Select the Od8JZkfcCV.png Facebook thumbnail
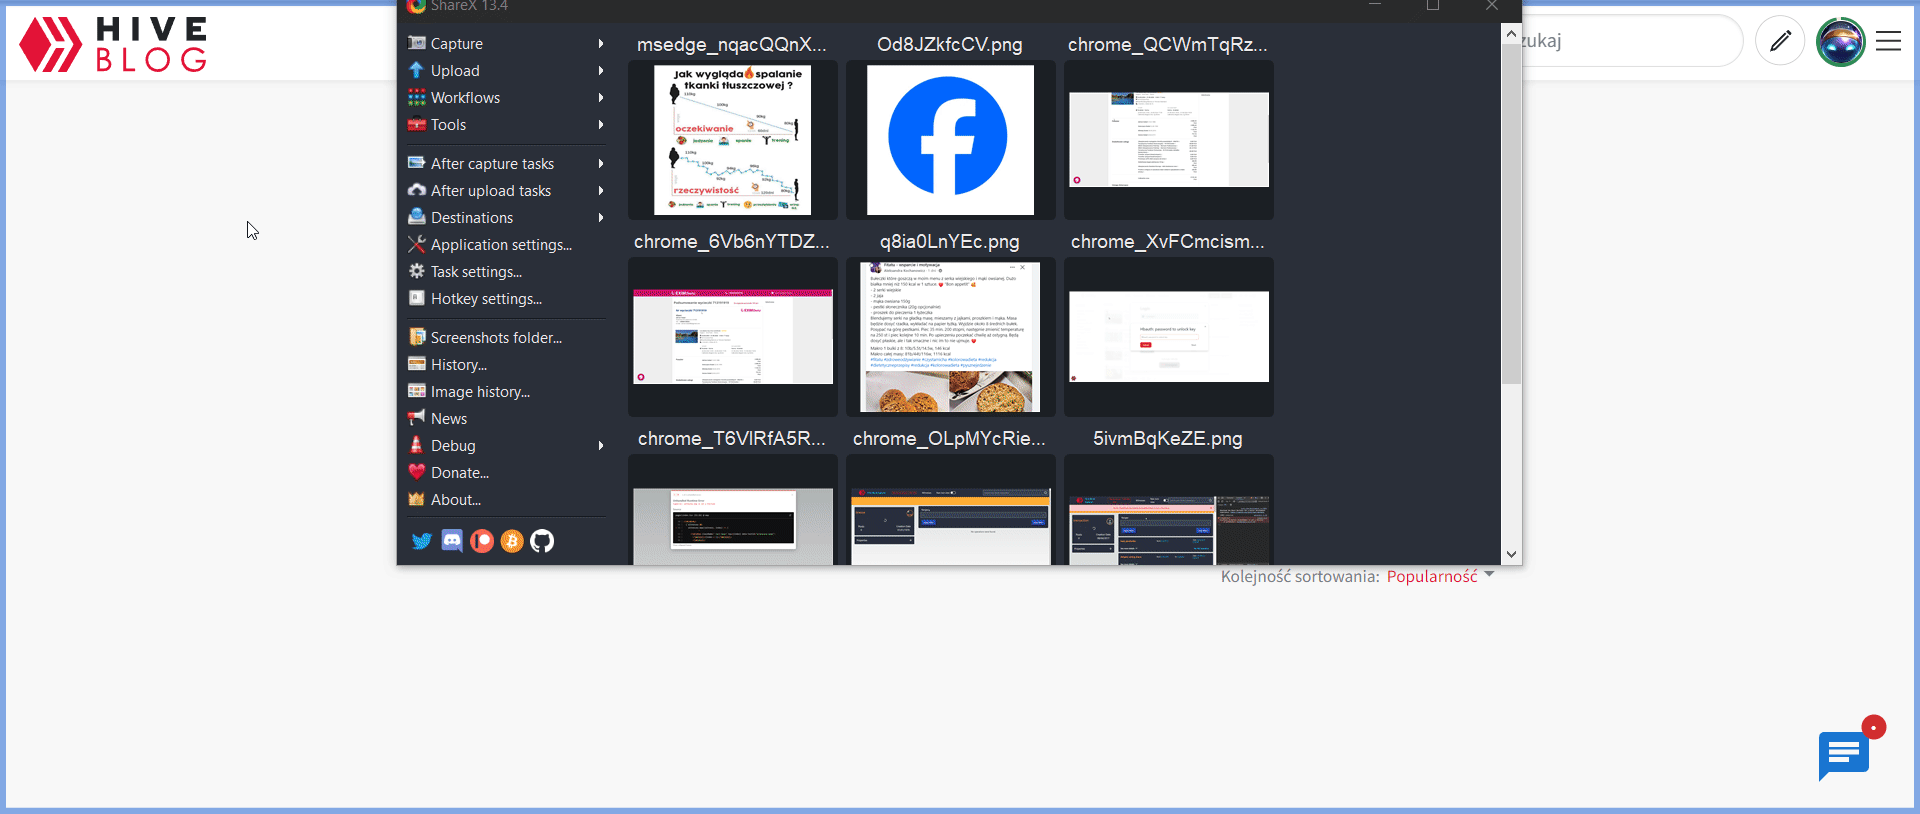 point(950,139)
